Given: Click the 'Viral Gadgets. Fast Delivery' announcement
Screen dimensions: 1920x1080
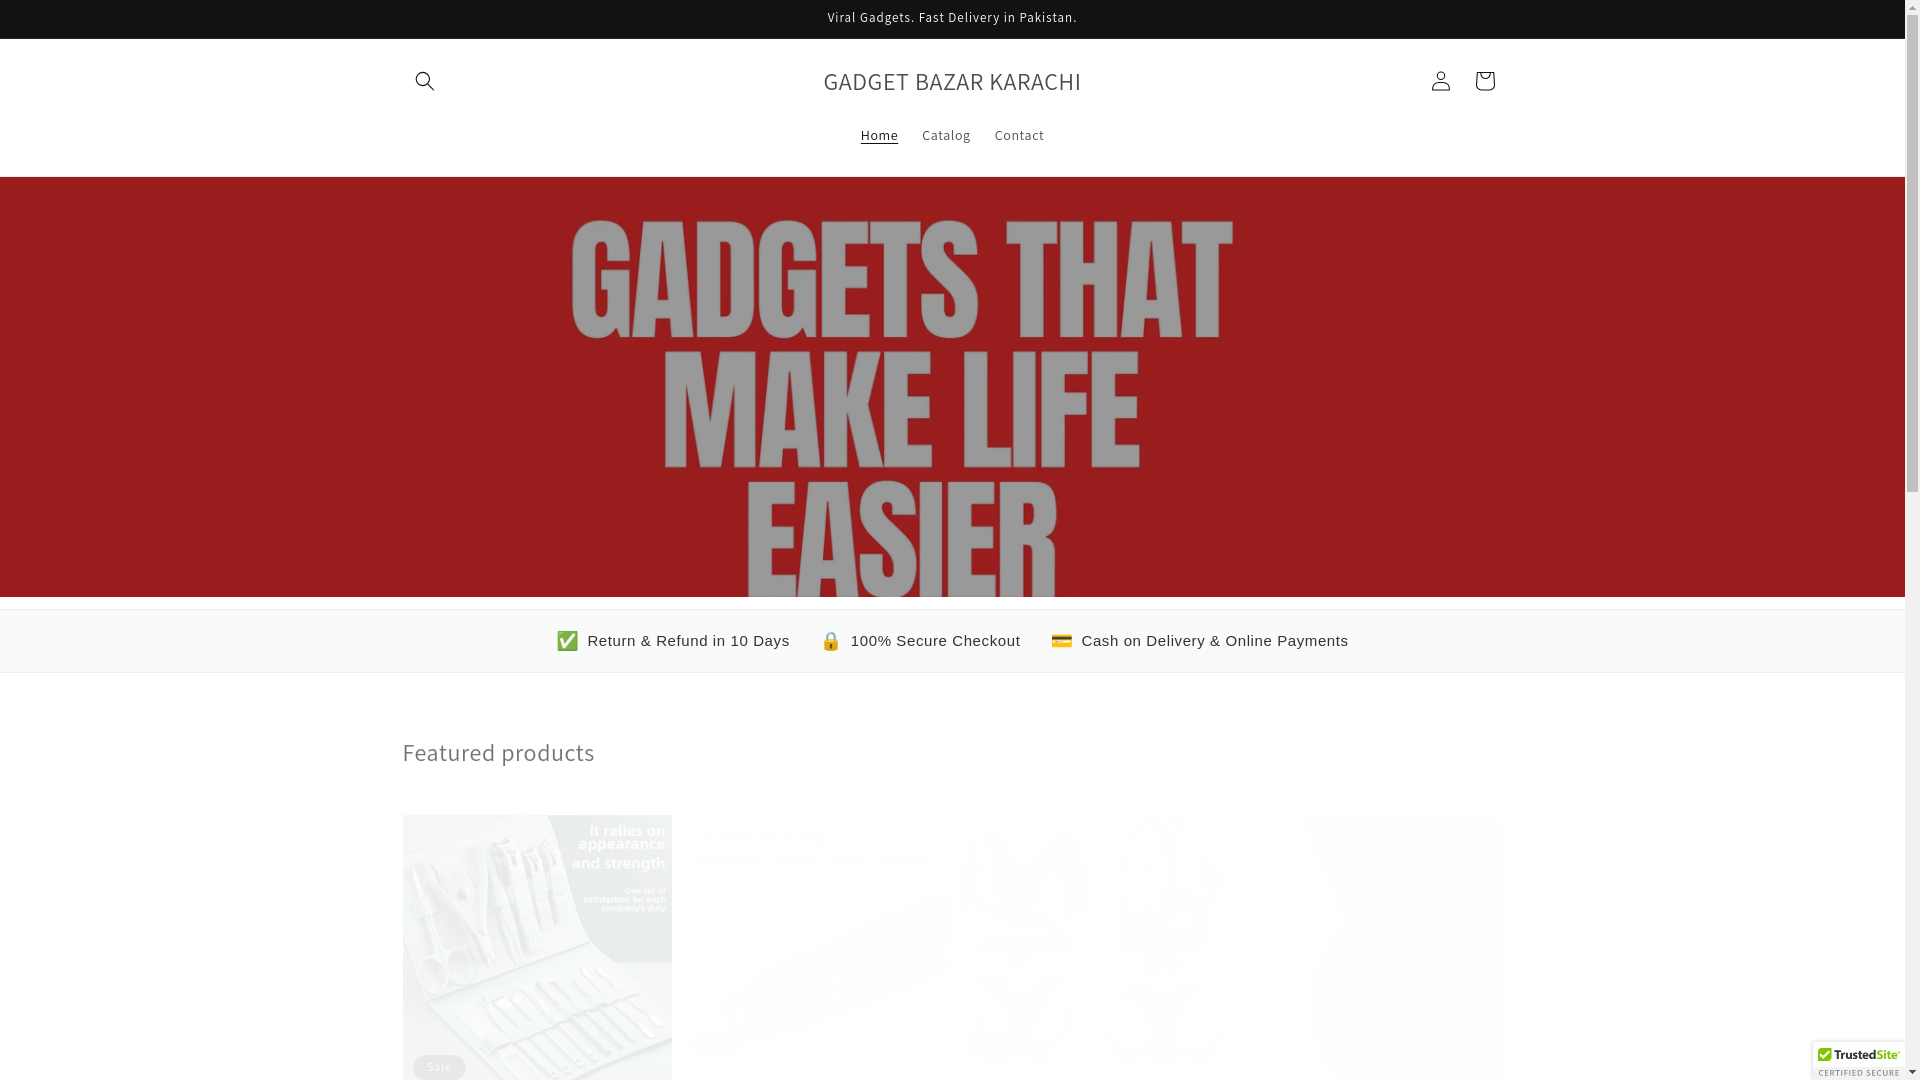Looking at the screenshot, I should [952, 18].
